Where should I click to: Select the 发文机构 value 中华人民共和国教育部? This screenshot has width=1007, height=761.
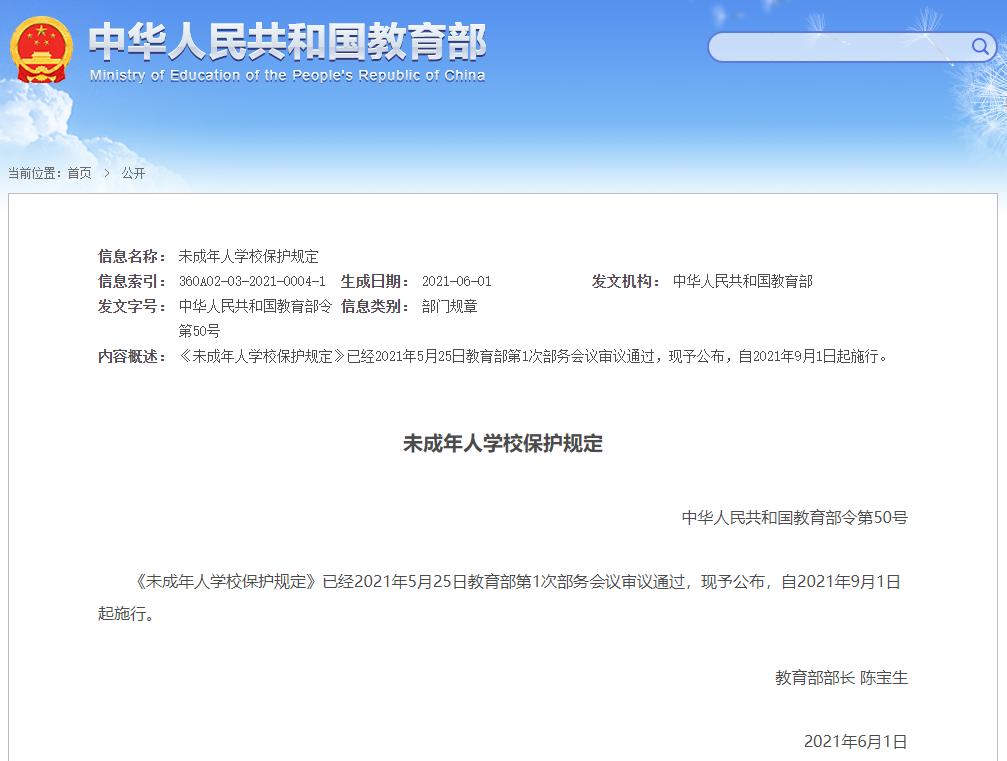pyautogui.click(x=744, y=281)
